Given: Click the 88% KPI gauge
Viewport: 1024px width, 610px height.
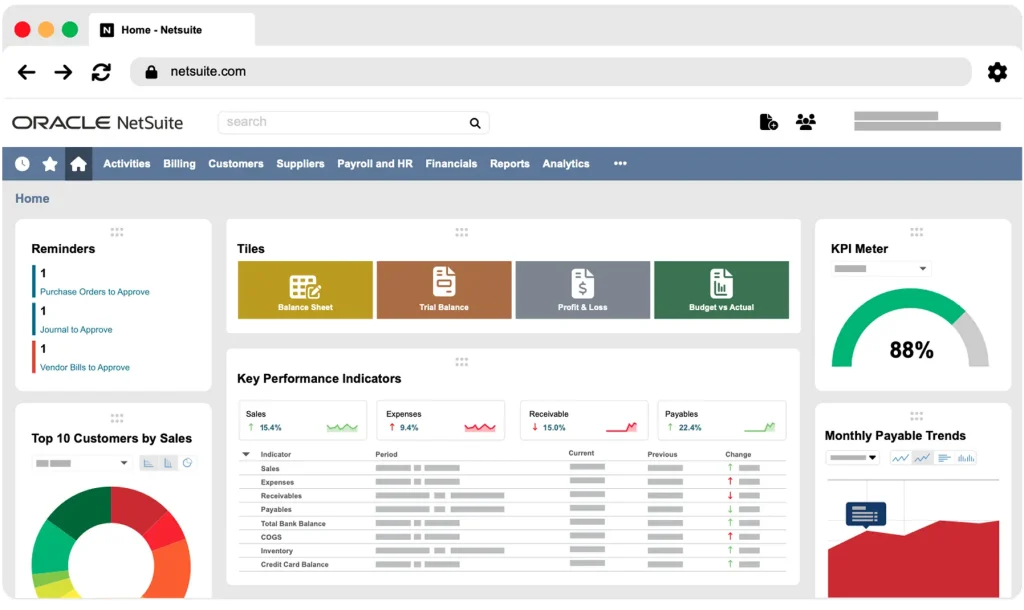Looking at the screenshot, I should 910,330.
